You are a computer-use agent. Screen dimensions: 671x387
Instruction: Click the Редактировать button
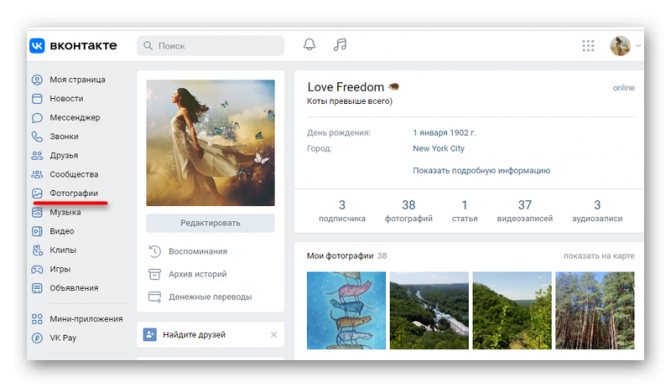[x=210, y=223]
